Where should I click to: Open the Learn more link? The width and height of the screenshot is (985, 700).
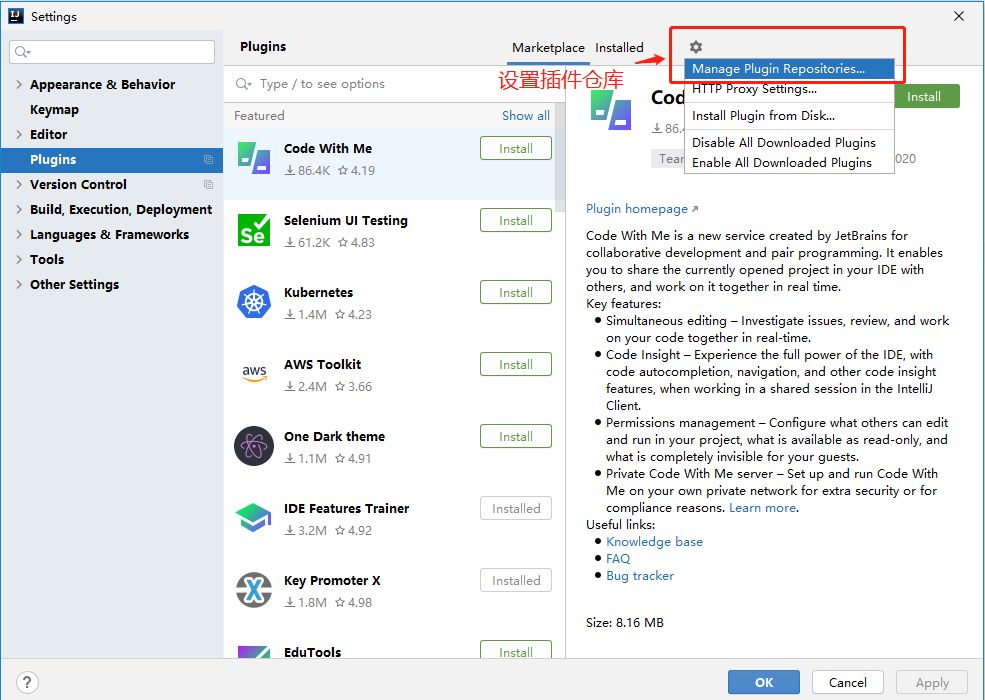[763, 508]
